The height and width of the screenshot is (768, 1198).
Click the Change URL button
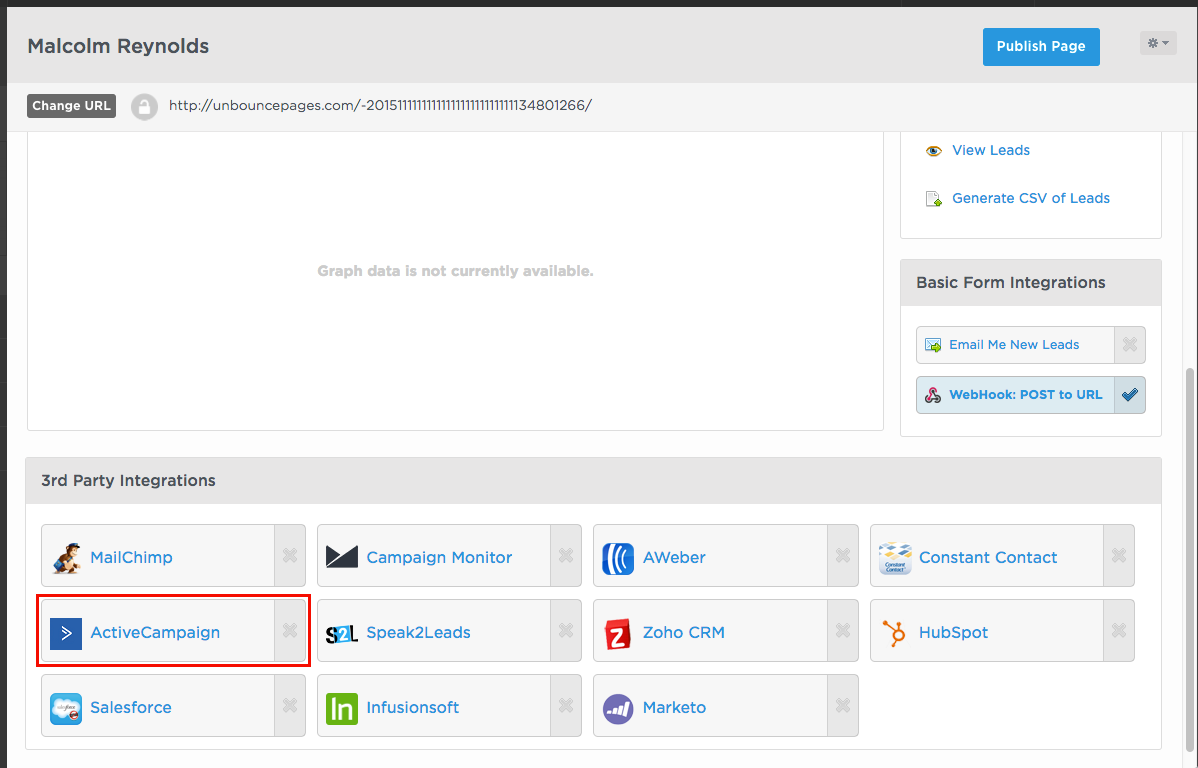pos(72,105)
